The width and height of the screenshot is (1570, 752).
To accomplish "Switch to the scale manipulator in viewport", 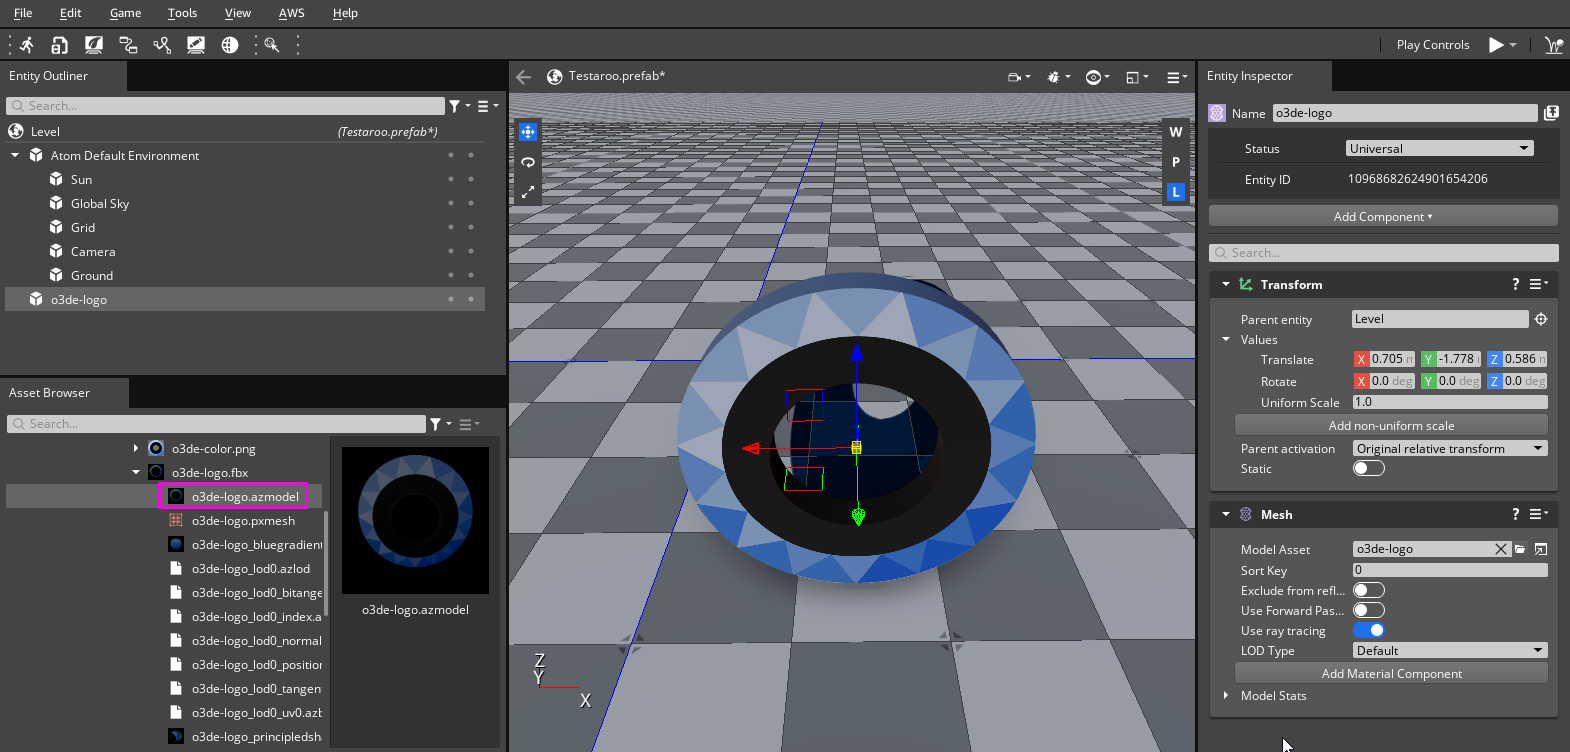I will [x=528, y=191].
